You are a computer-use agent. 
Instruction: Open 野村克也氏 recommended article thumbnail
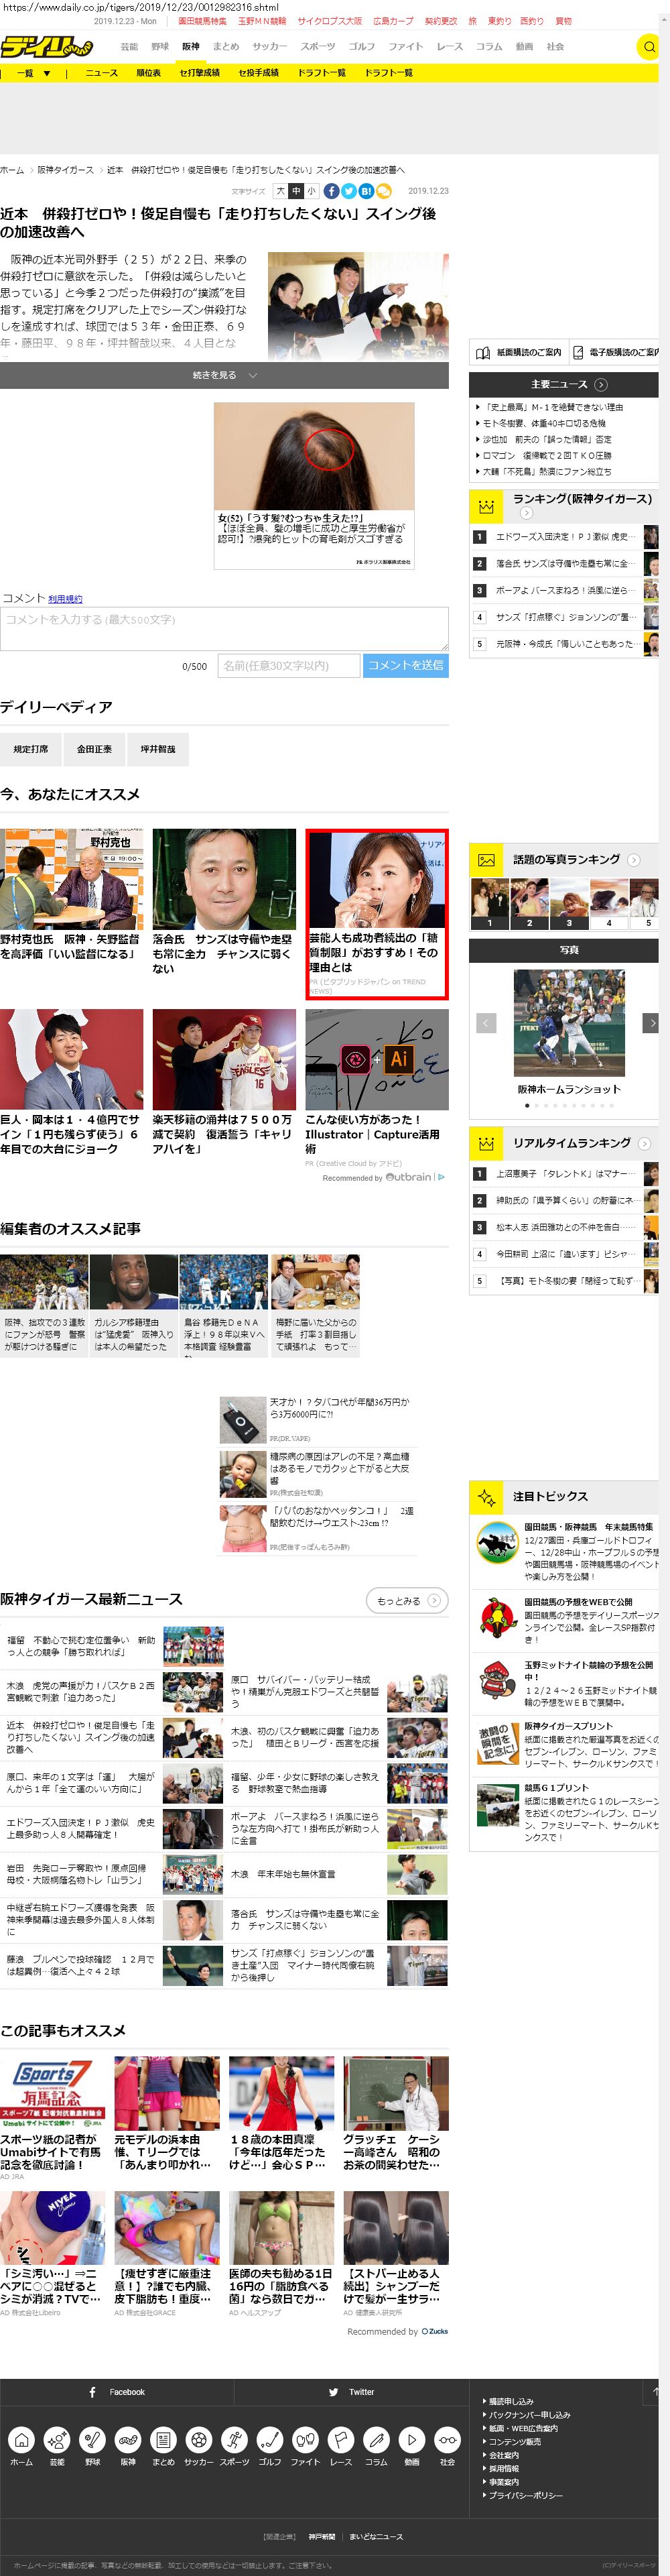(71, 878)
